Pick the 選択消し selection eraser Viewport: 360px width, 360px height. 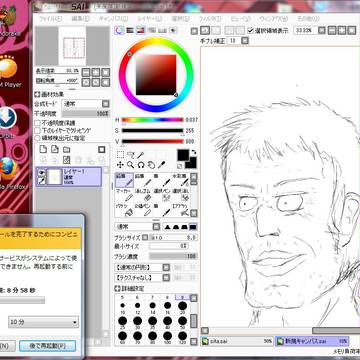pyautogui.click(x=180, y=195)
